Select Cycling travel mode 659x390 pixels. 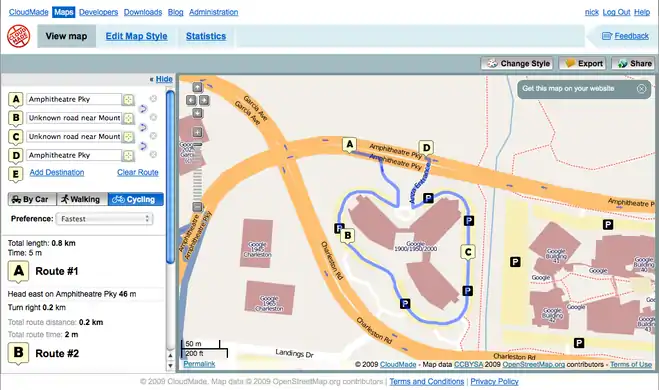coord(136,199)
